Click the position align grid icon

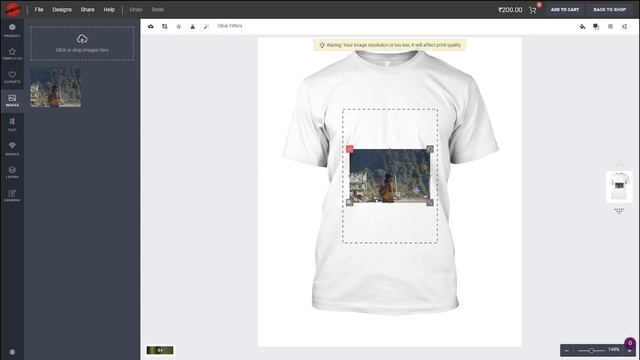pyautogui.click(x=610, y=27)
